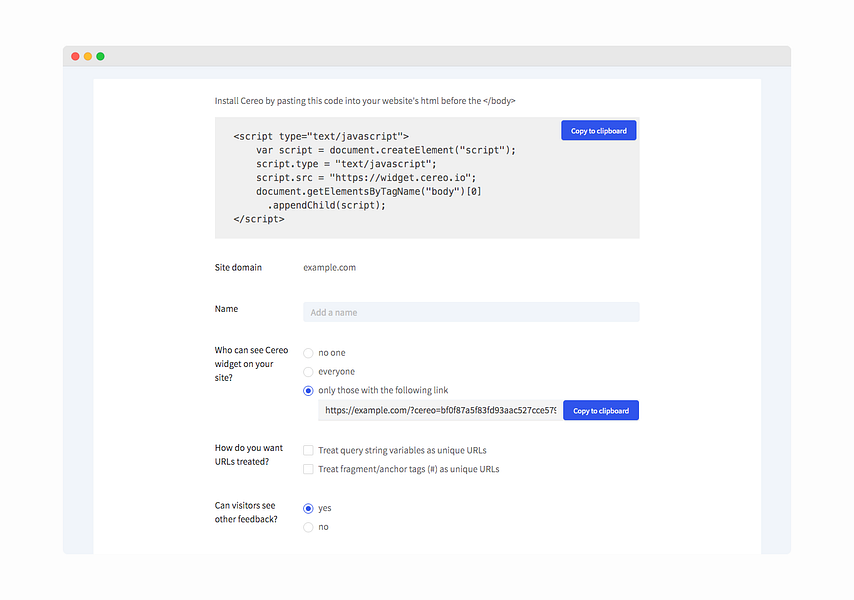The height and width of the screenshot is (600, 854).
Task: Copy the install script to clipboard
Action: tap(599, 131)
